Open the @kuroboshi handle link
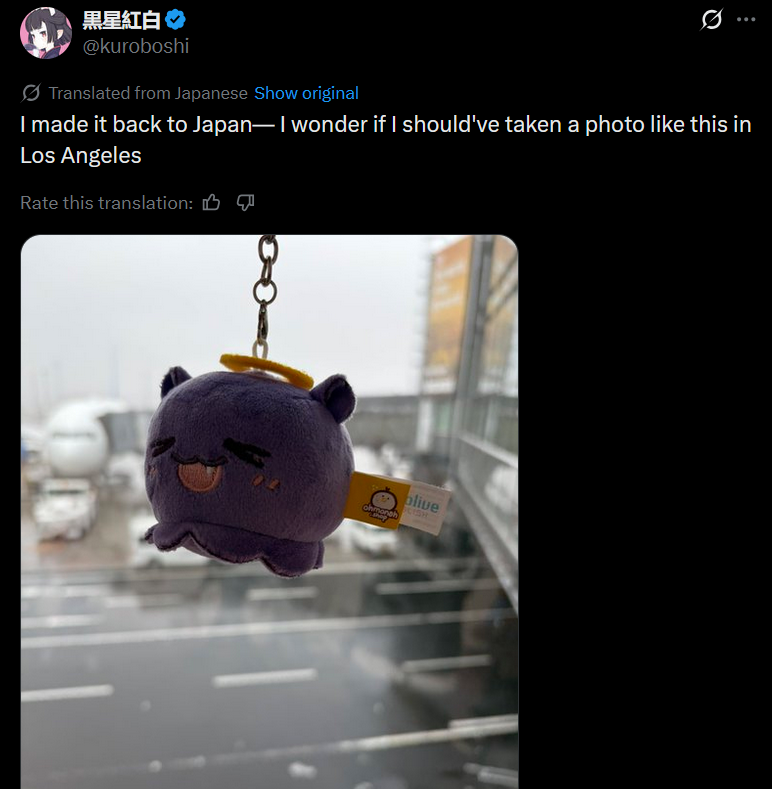This screenshot has height=789, width=772. click(x=135, y=46)
